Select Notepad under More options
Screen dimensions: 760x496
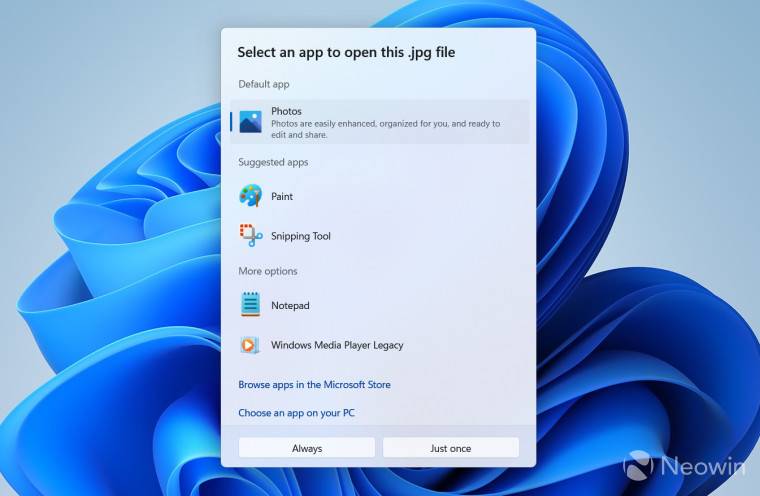tap(290, 305)
